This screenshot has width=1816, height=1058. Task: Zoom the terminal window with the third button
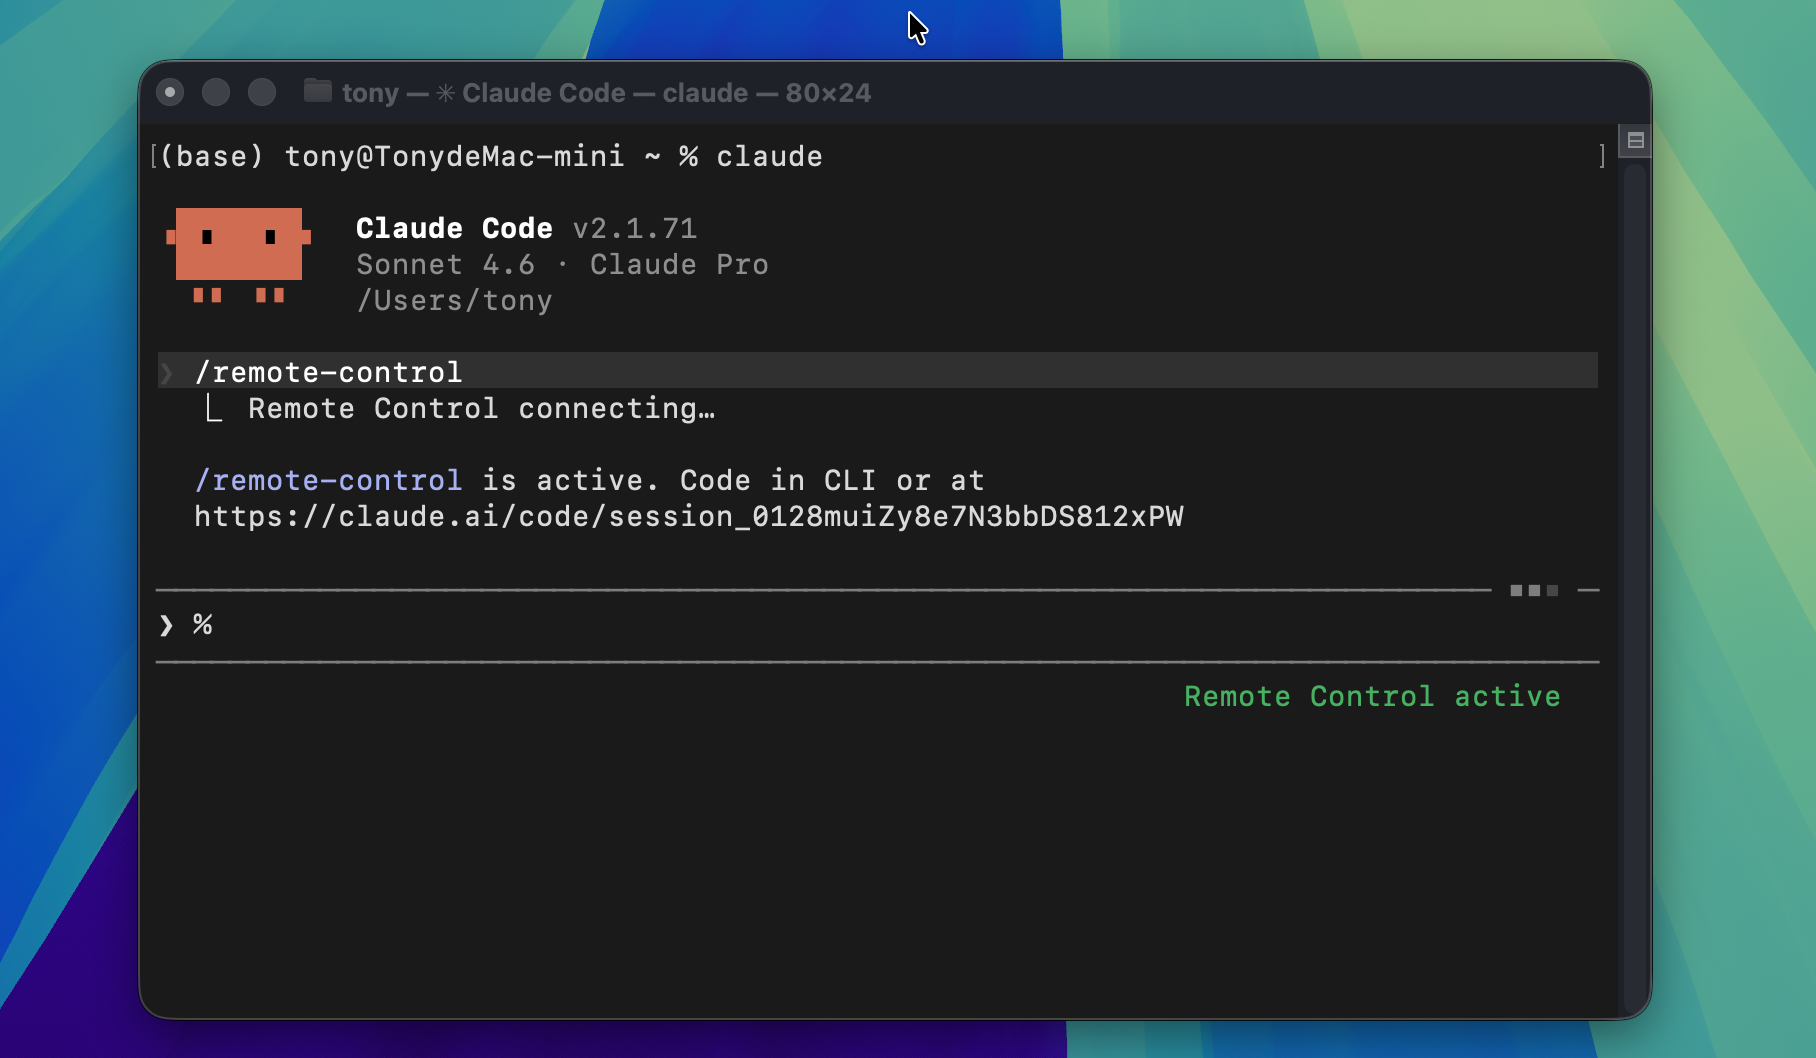coord(262,93)
